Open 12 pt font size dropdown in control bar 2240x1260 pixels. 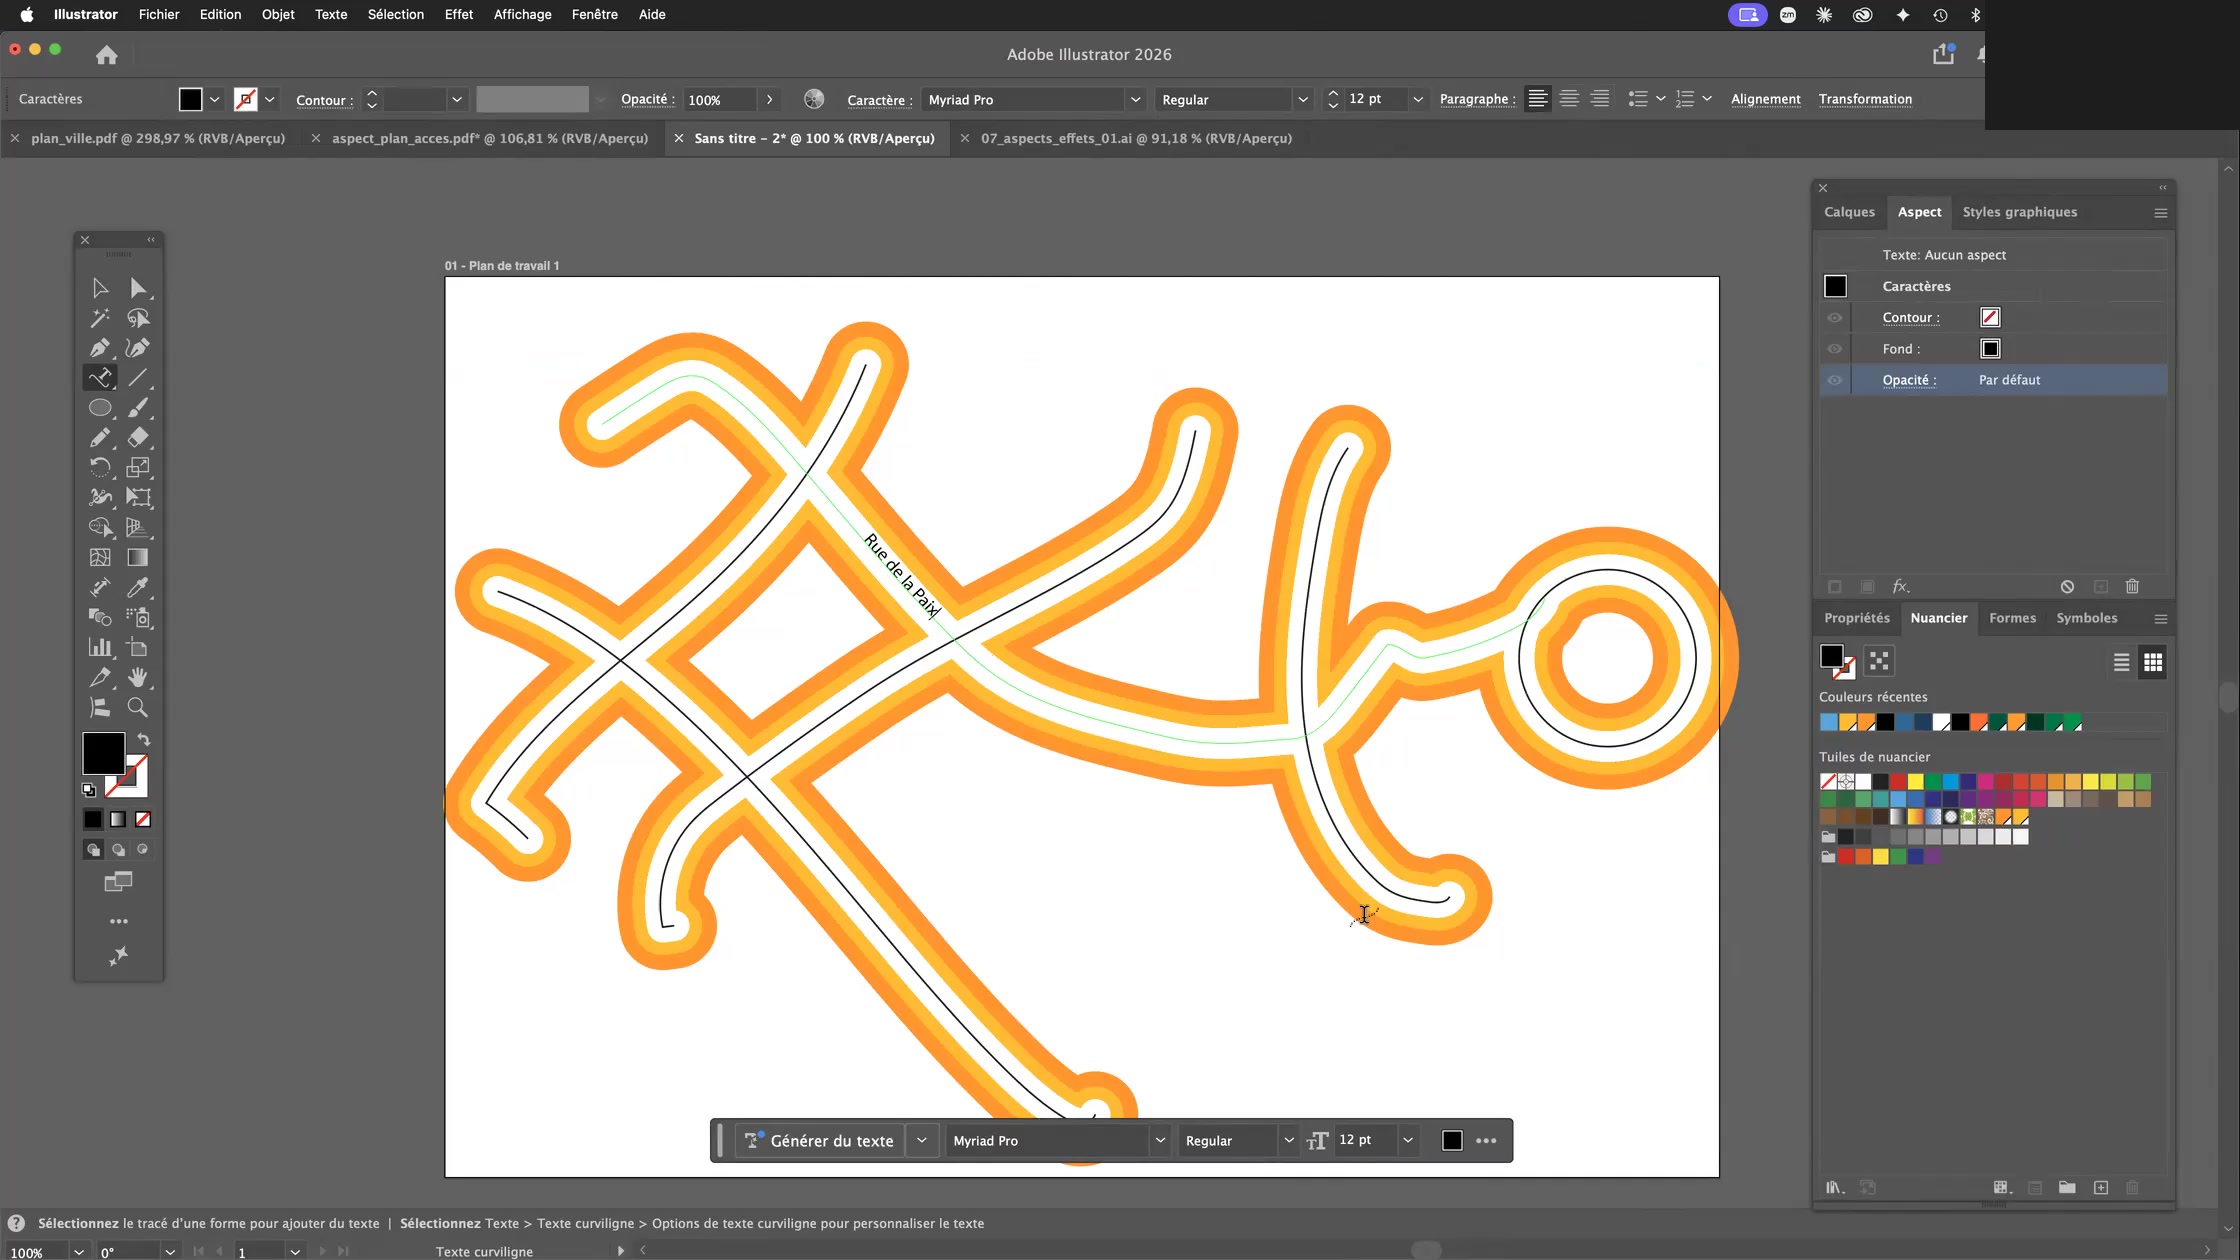[x=1417, y=100]
